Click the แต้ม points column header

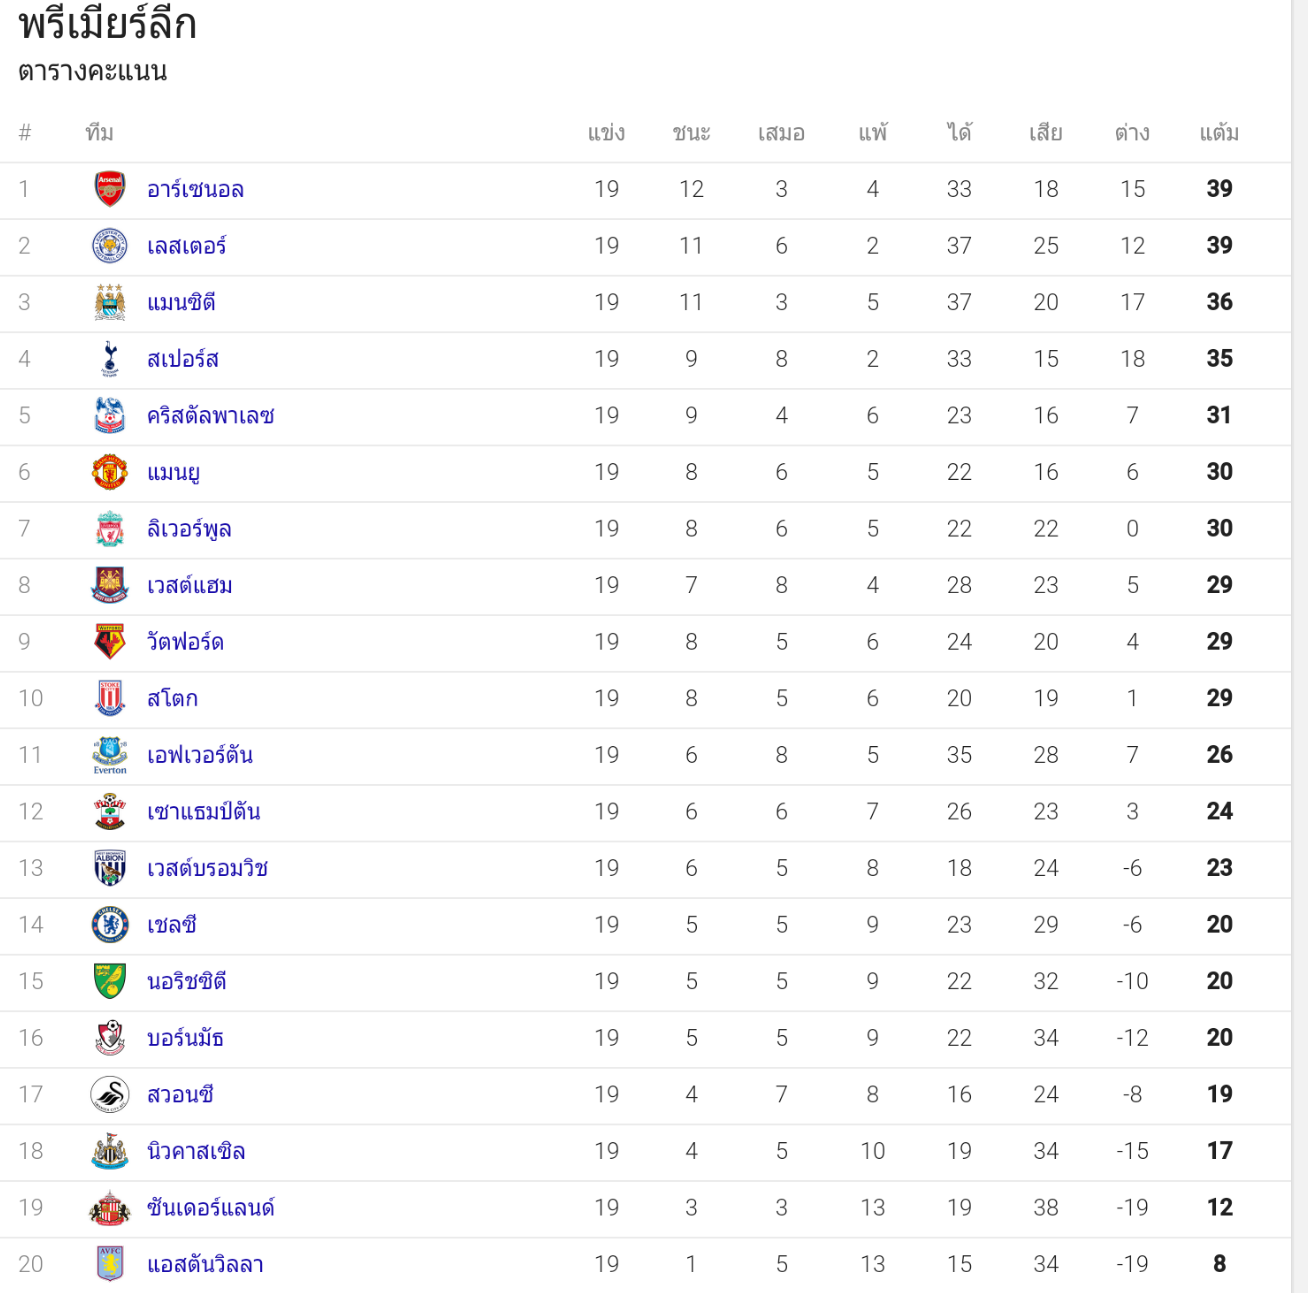pyautogui.click(x=1219, y=133)
